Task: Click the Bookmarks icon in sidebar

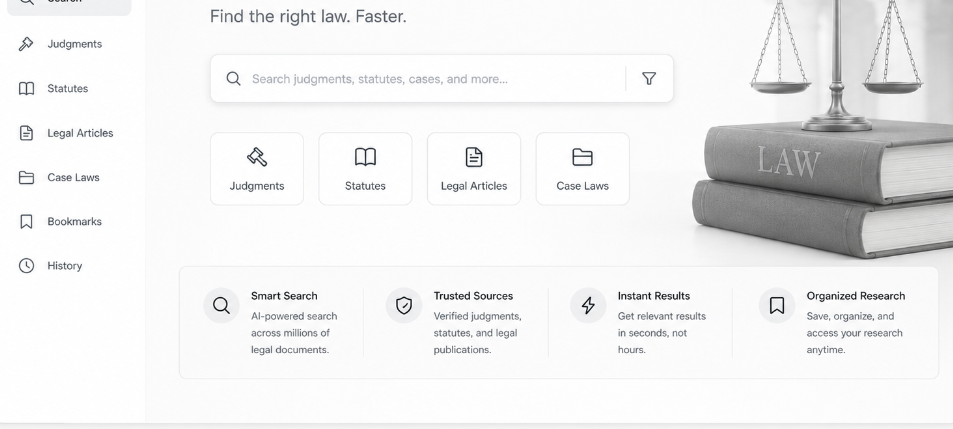Action: point(26,222)
